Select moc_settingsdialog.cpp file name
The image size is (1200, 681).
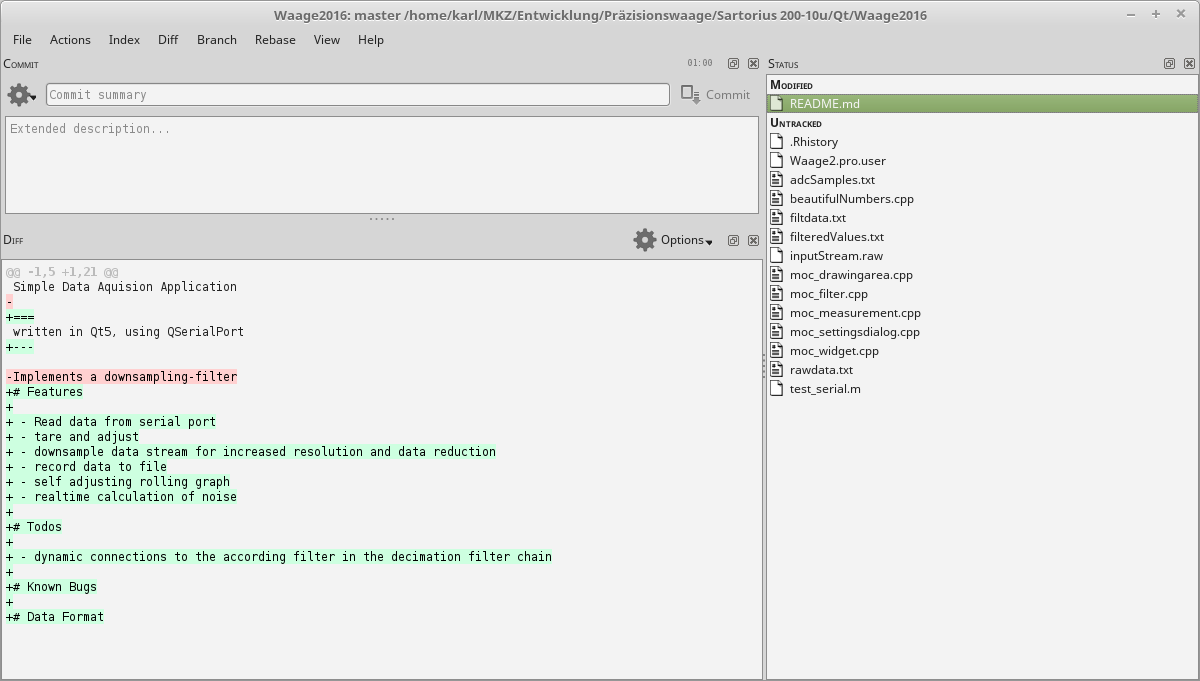coord(855,331)
